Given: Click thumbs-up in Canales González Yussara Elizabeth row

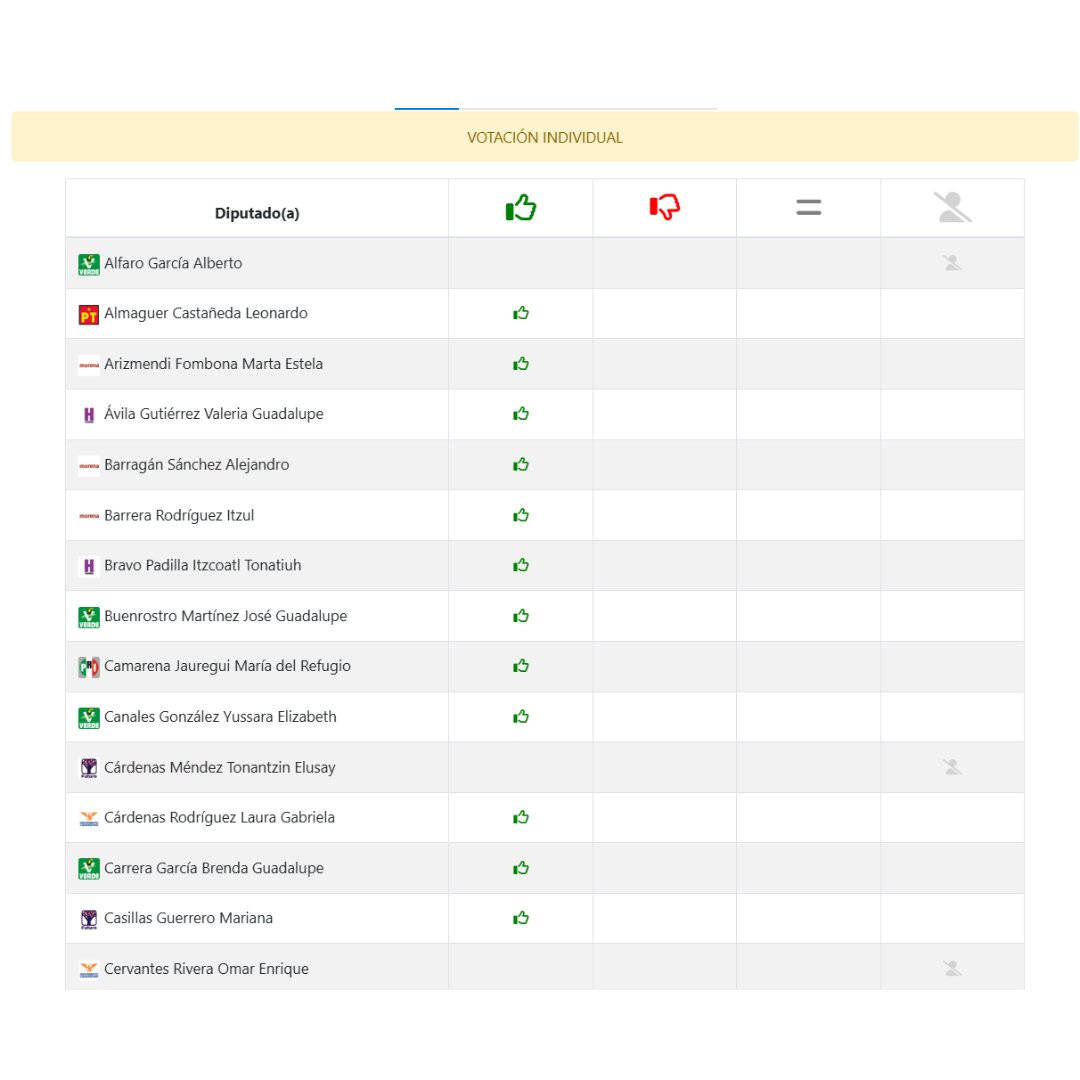Looking at the screenshot, I should pos(521,717).
